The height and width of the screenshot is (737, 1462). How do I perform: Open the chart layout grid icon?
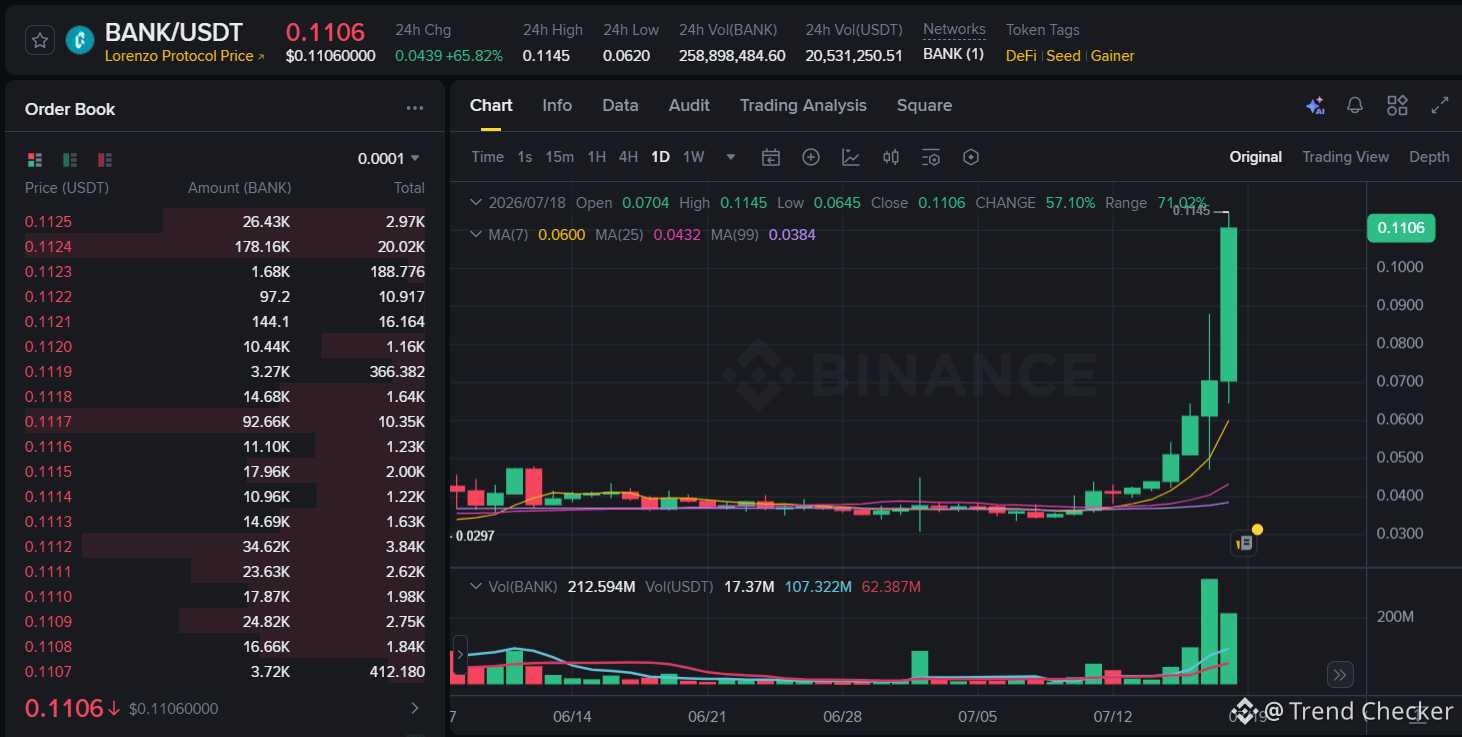pyautogui.click(x=1397, y=106)
